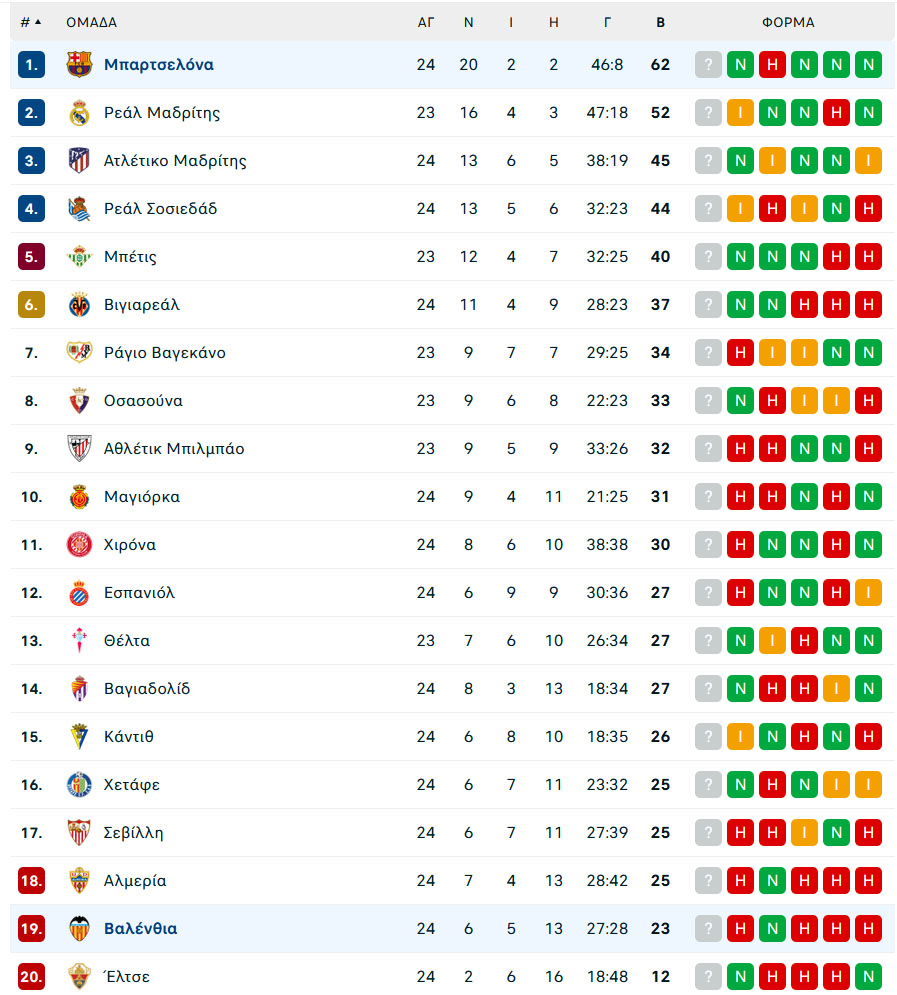Sort standings by the ΑΓ matches header
Screen dimensions: 897x995
point(426,22)
